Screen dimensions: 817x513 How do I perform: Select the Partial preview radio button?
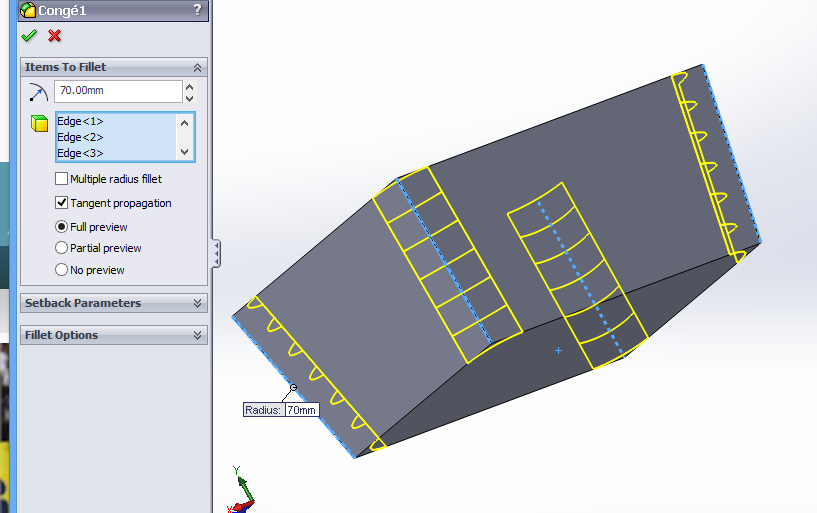coord(62,248)
